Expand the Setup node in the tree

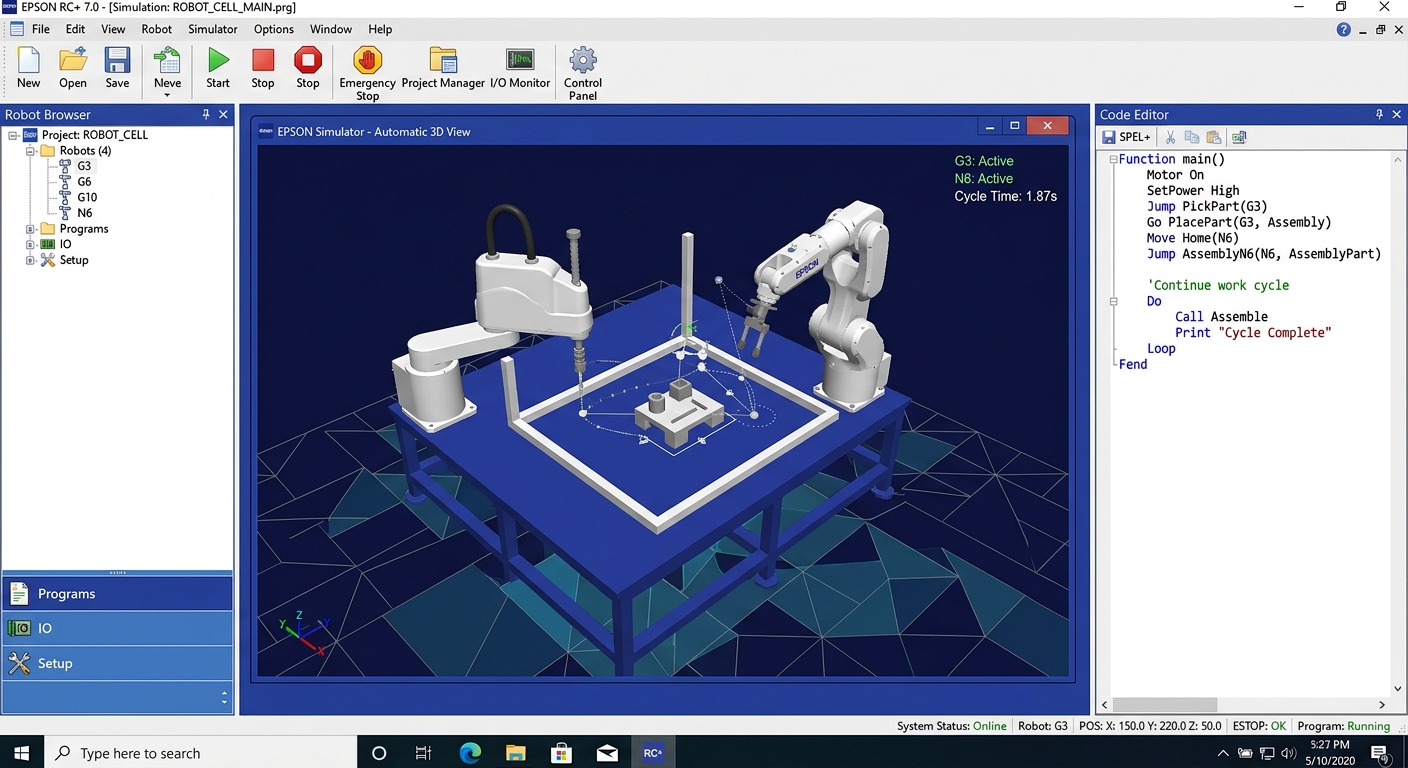pos(31,260)
